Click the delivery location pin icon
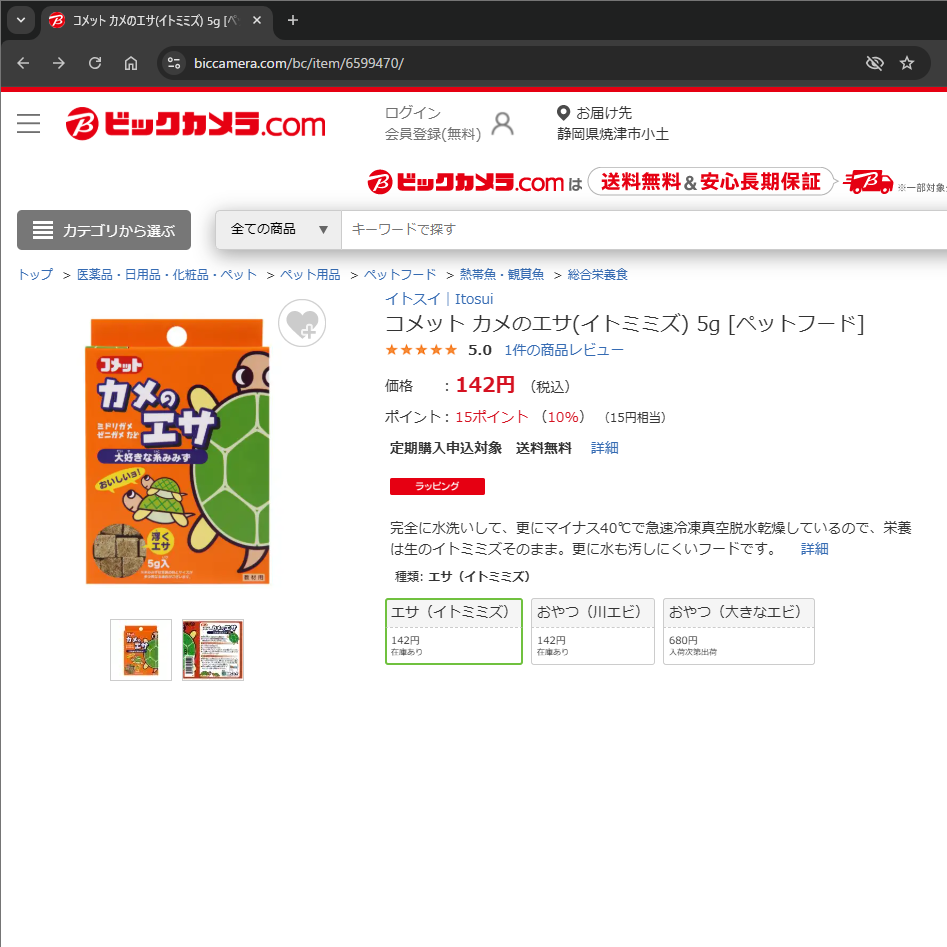Viewport: 947px width, 947px height. point(563,113)
